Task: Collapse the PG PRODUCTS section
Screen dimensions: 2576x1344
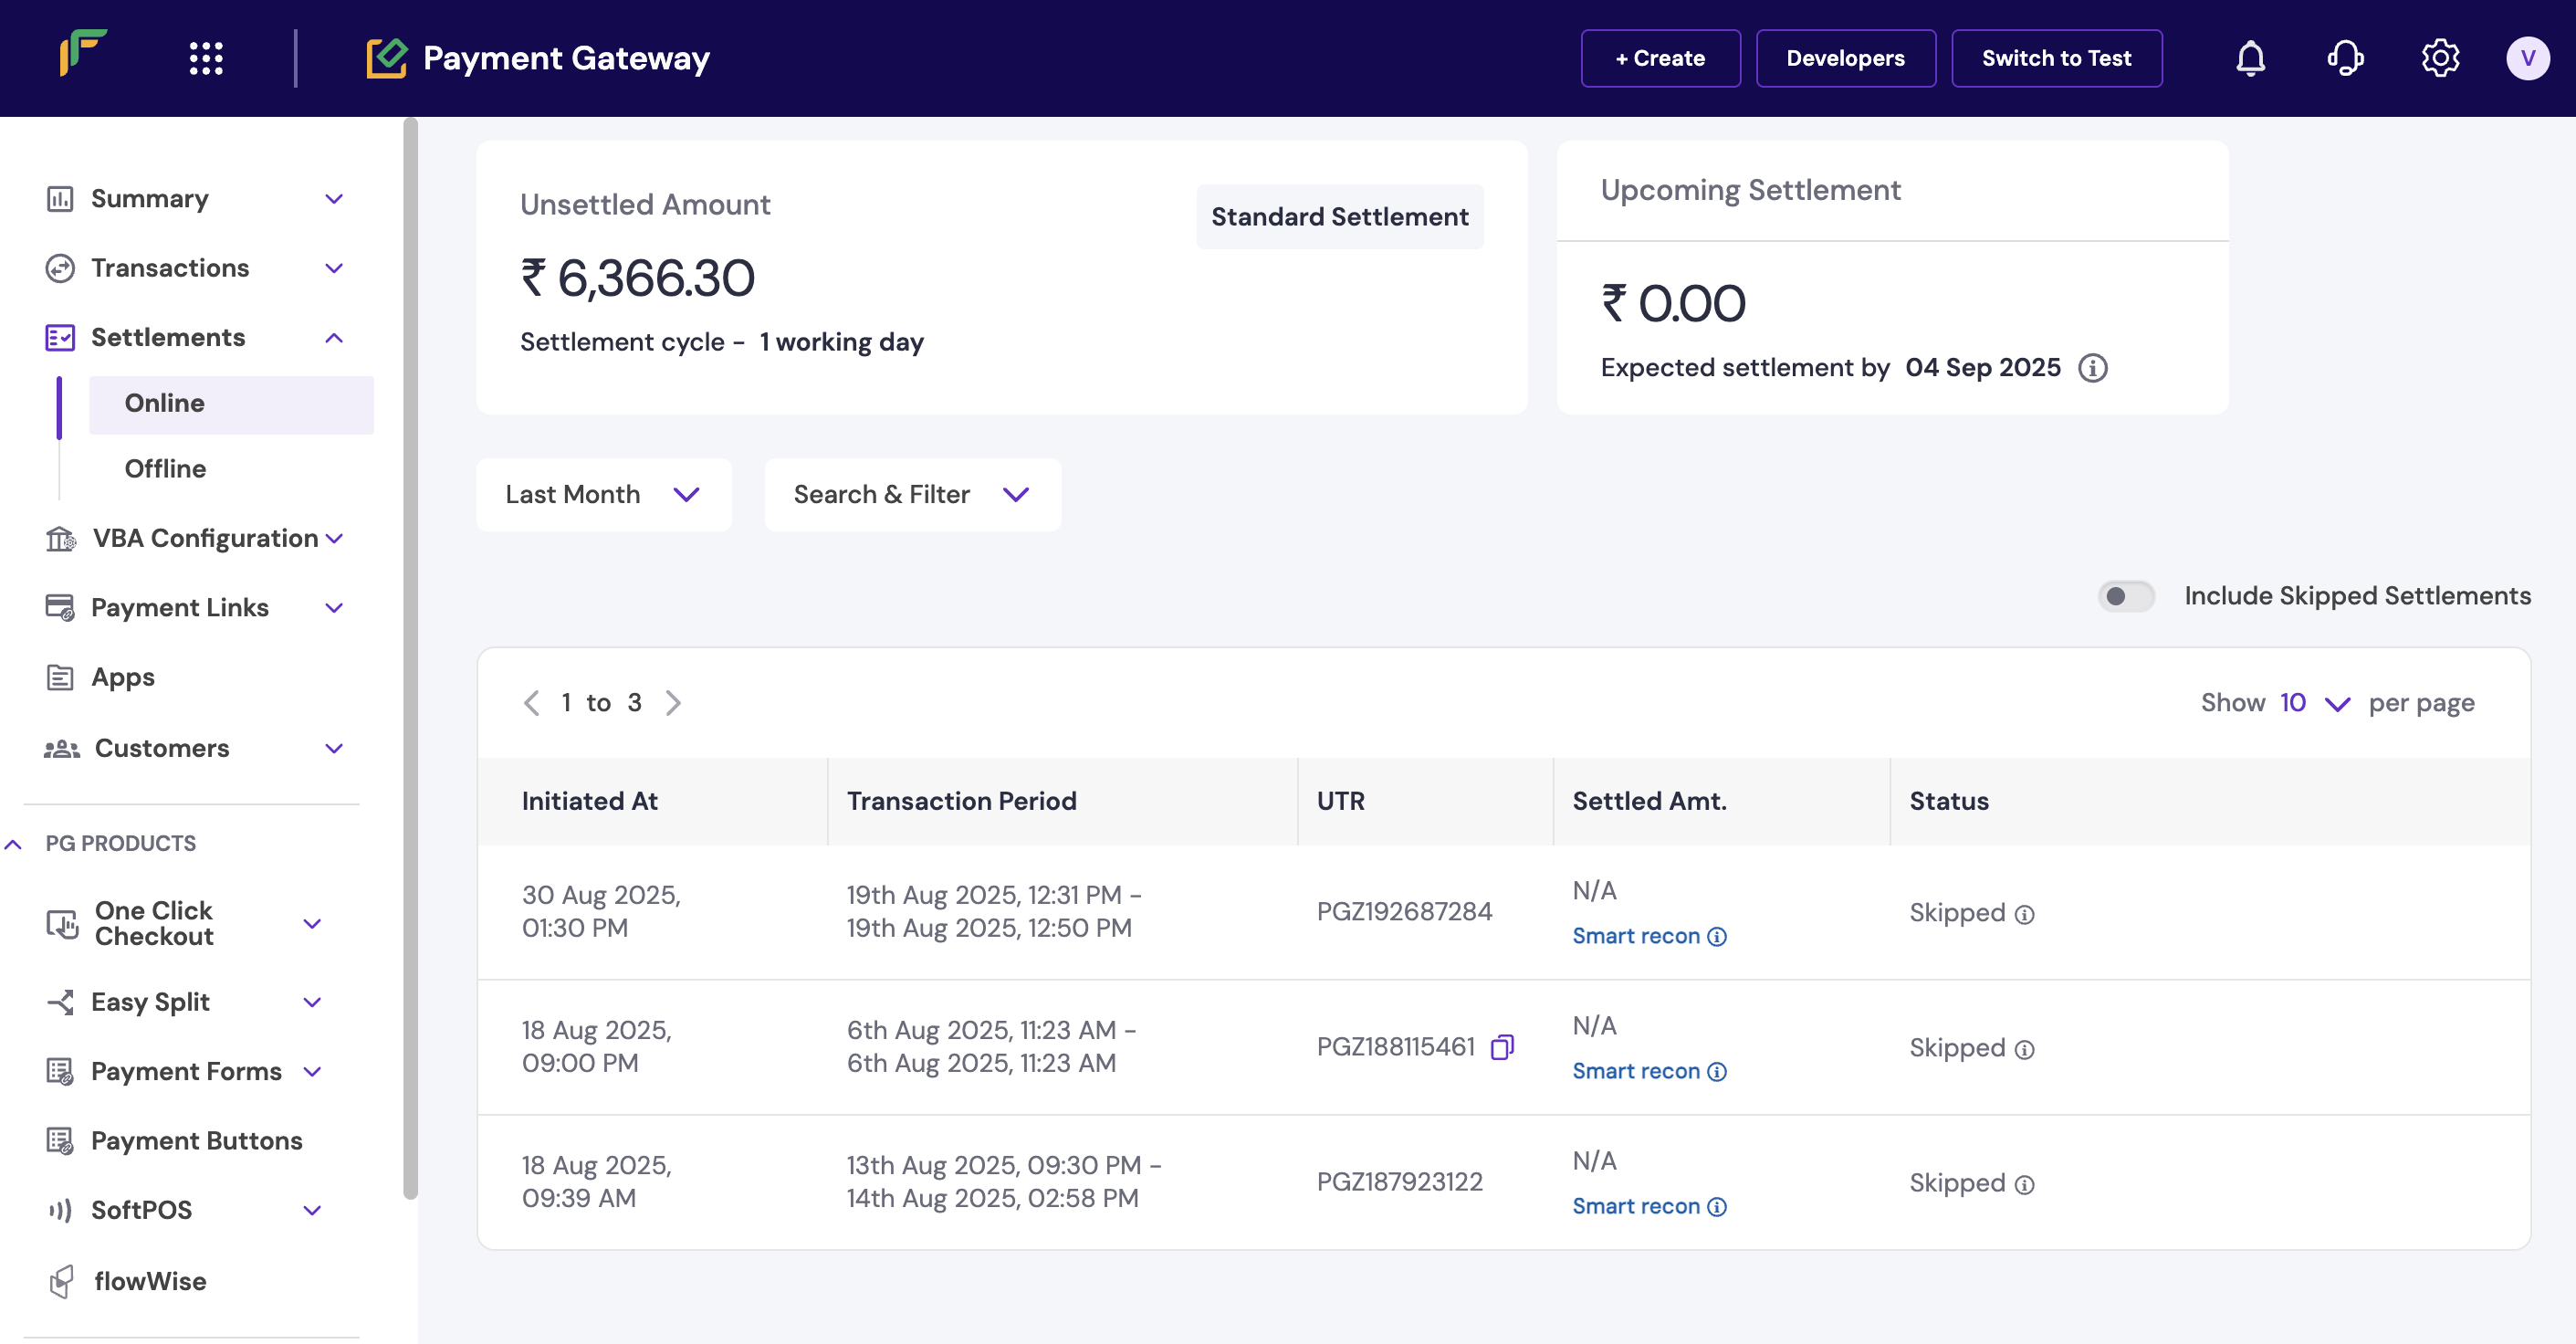Action: [14, 844]
